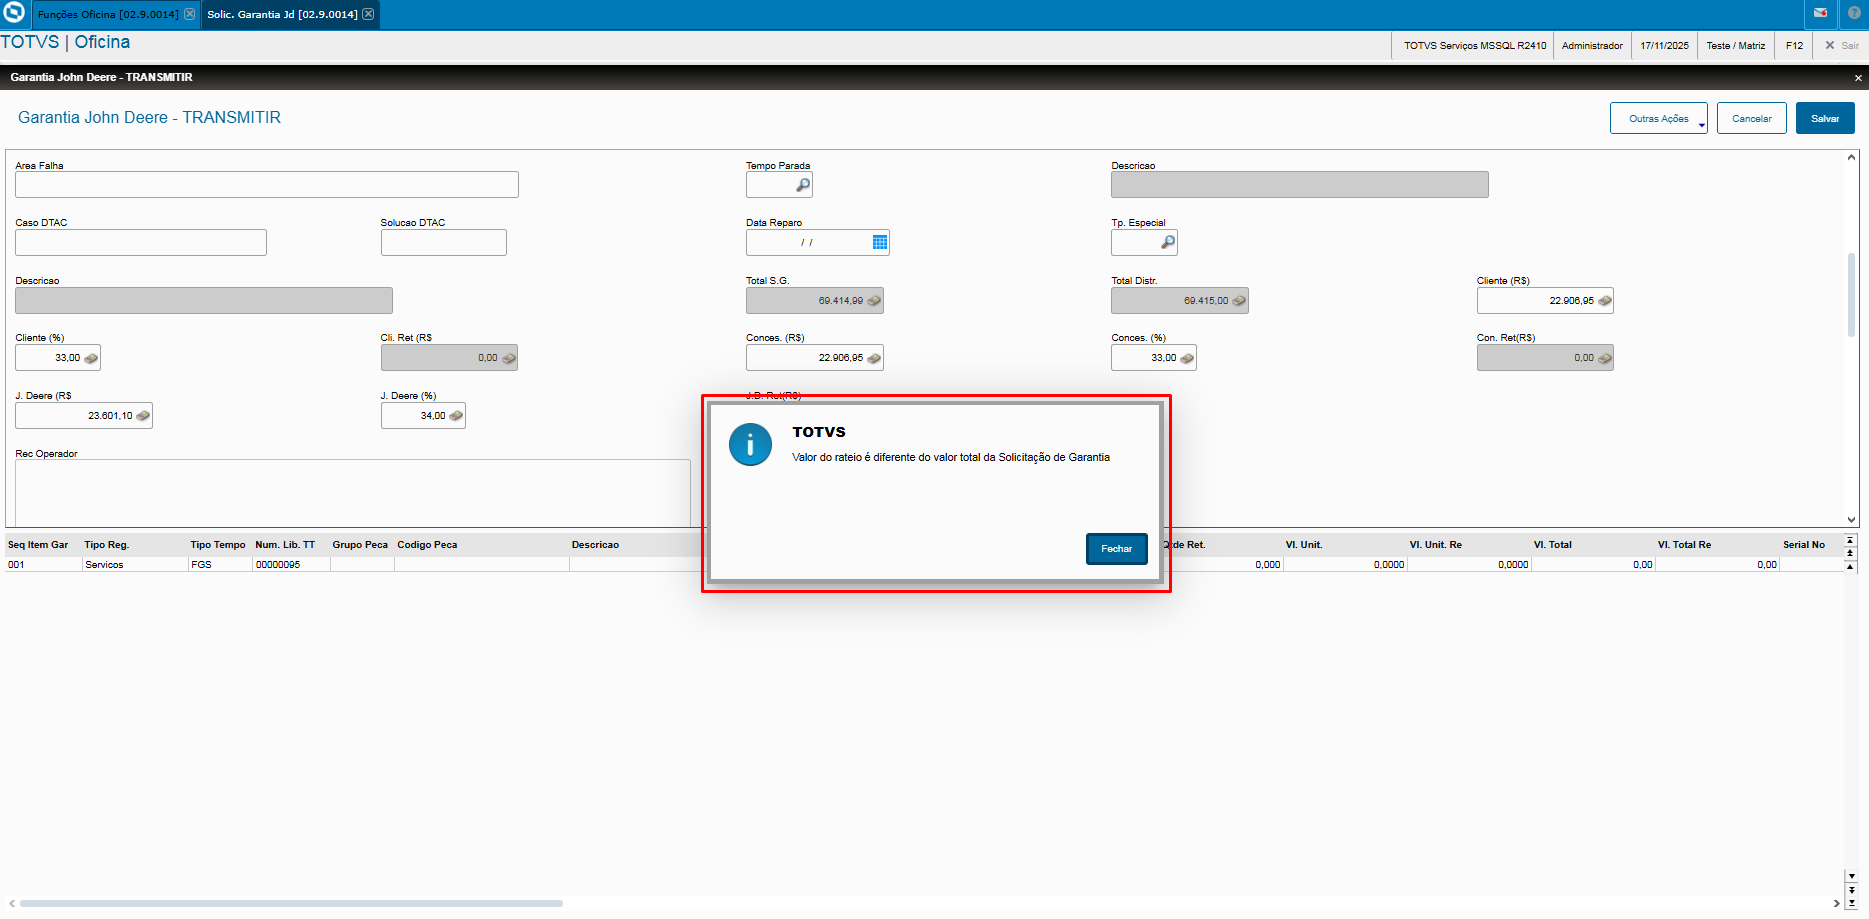
Task: Close the Garantia John Deere panel
Action: coord(1858,78)
